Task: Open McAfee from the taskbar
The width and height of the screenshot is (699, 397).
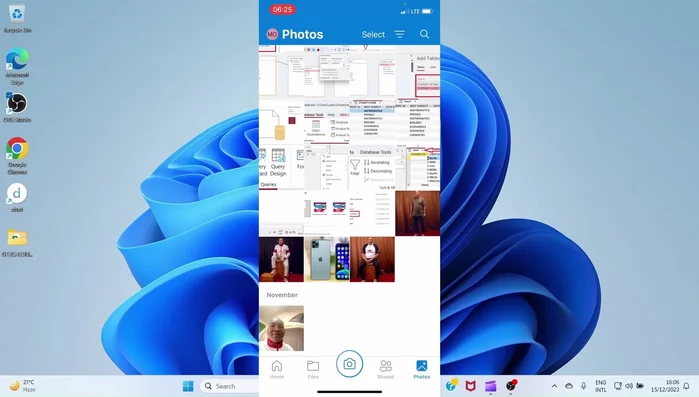Action: (470, 386)
